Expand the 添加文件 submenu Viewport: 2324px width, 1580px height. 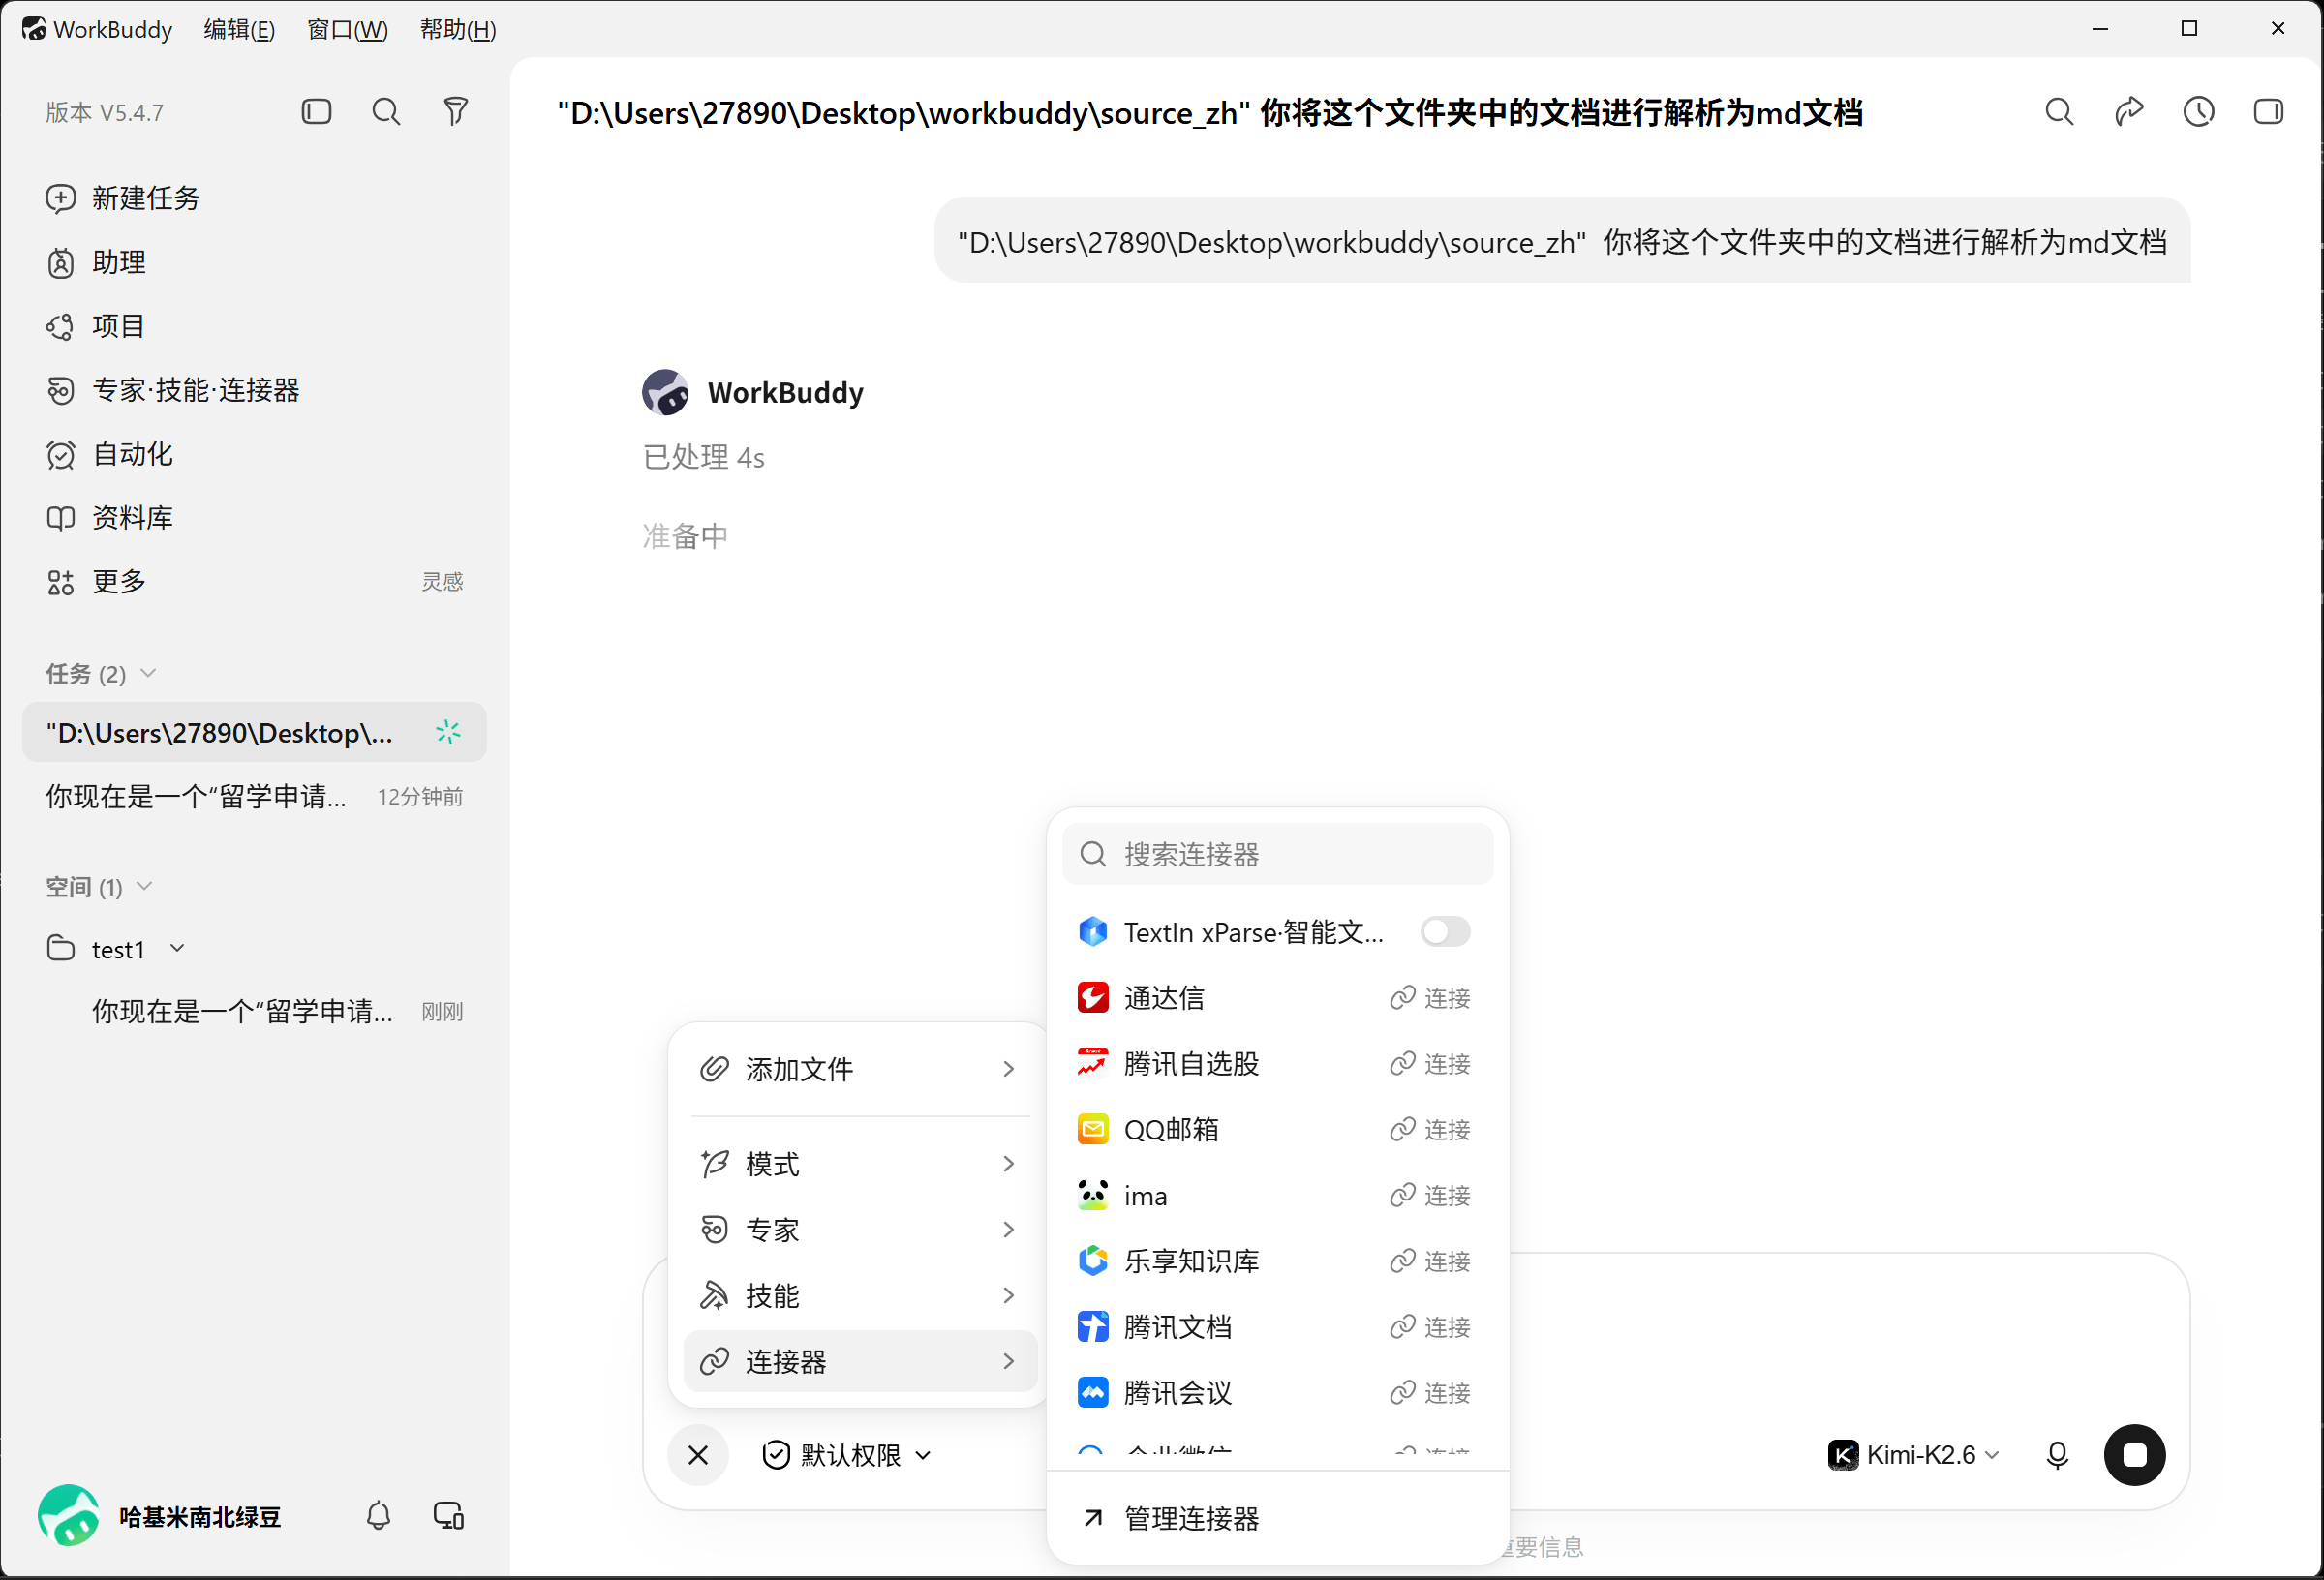tap(860, 1069)
